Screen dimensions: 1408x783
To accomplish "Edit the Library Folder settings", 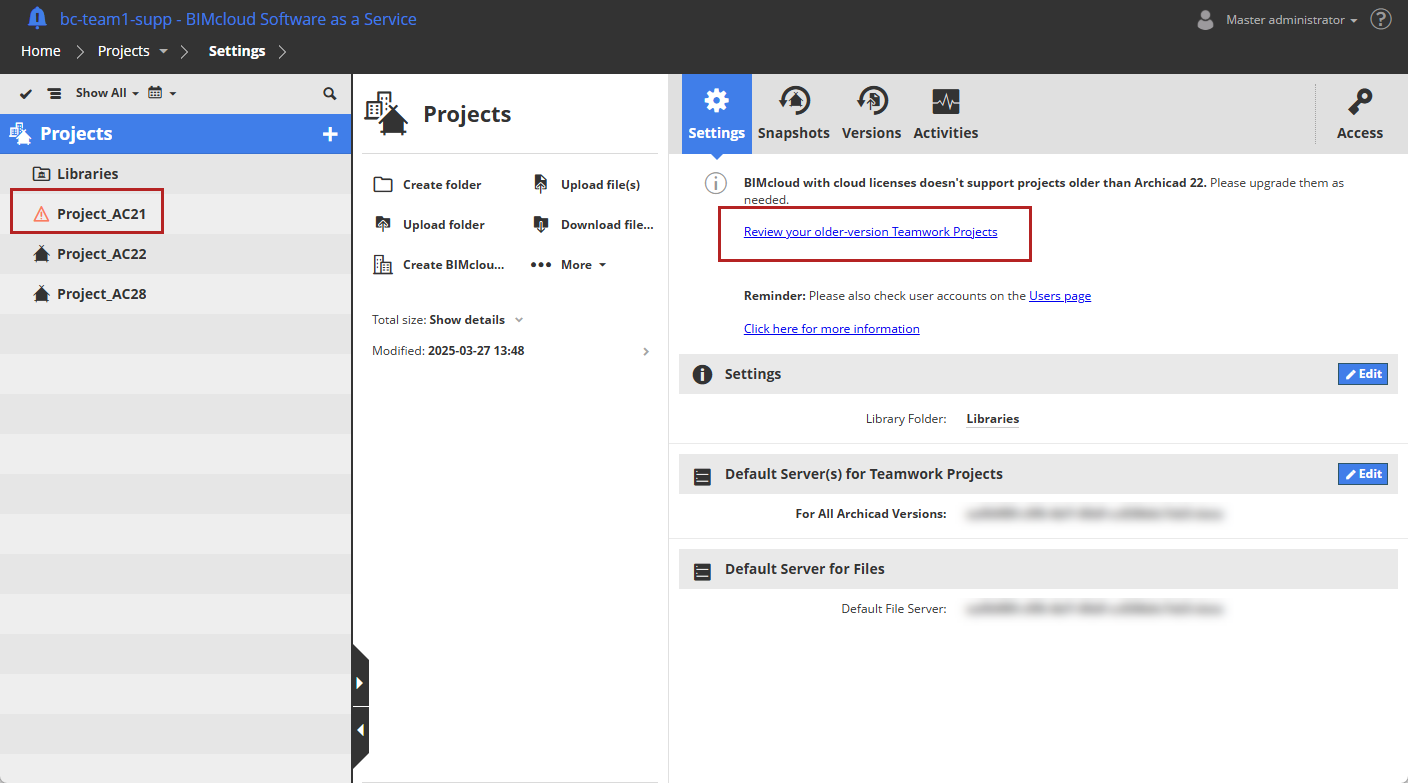I will tap(1363, 374).
